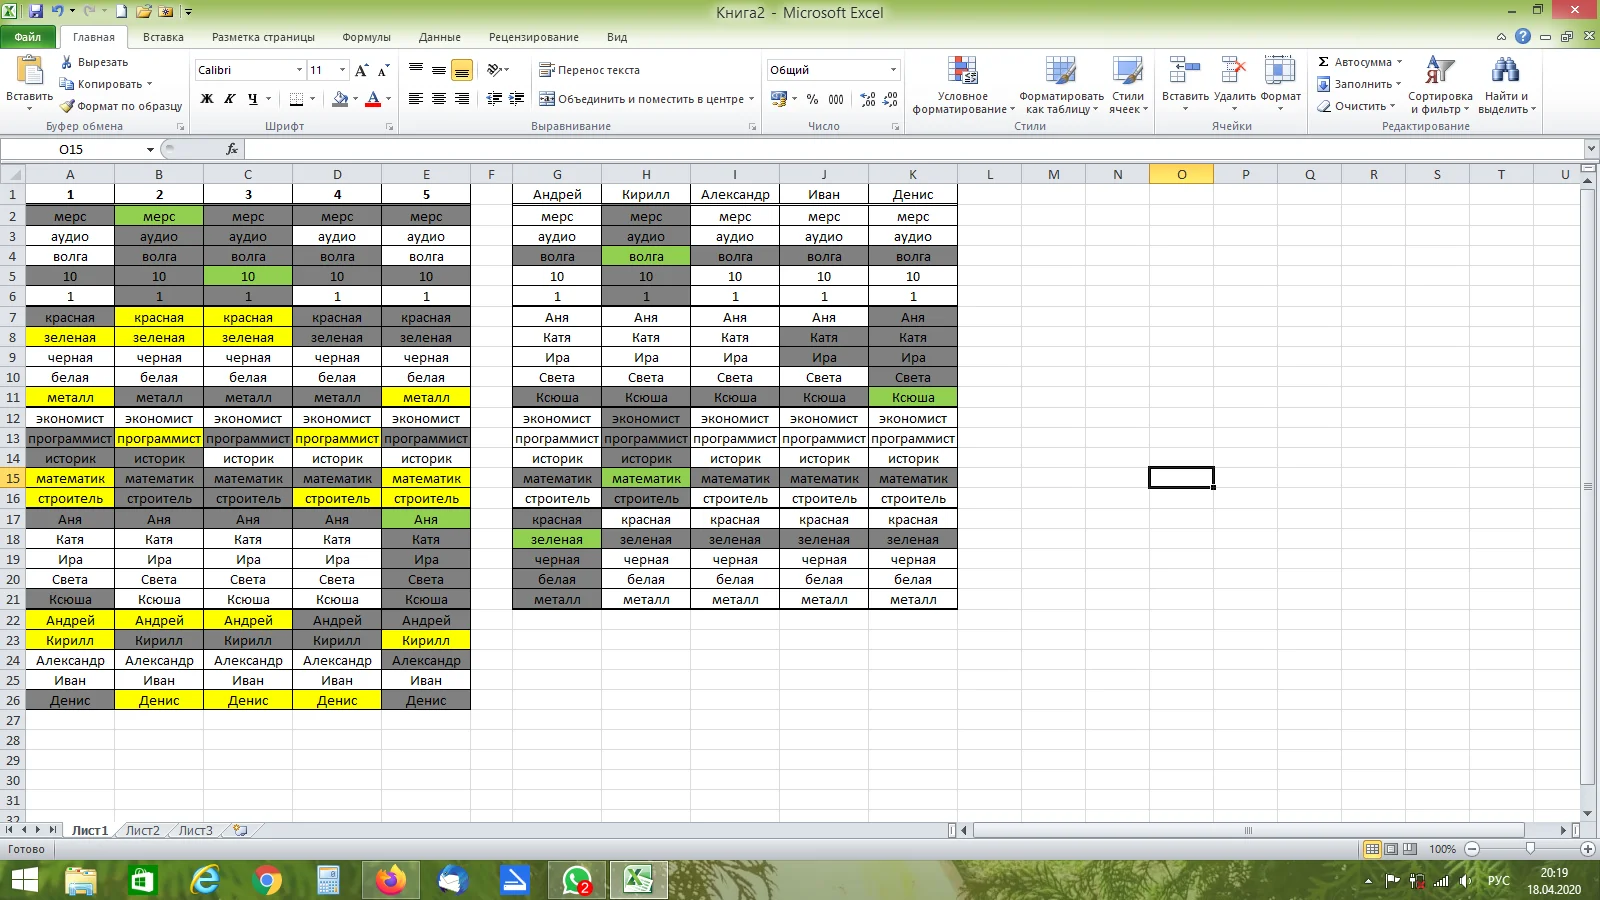Open the Windows Start button

click(x=24, y=880)
